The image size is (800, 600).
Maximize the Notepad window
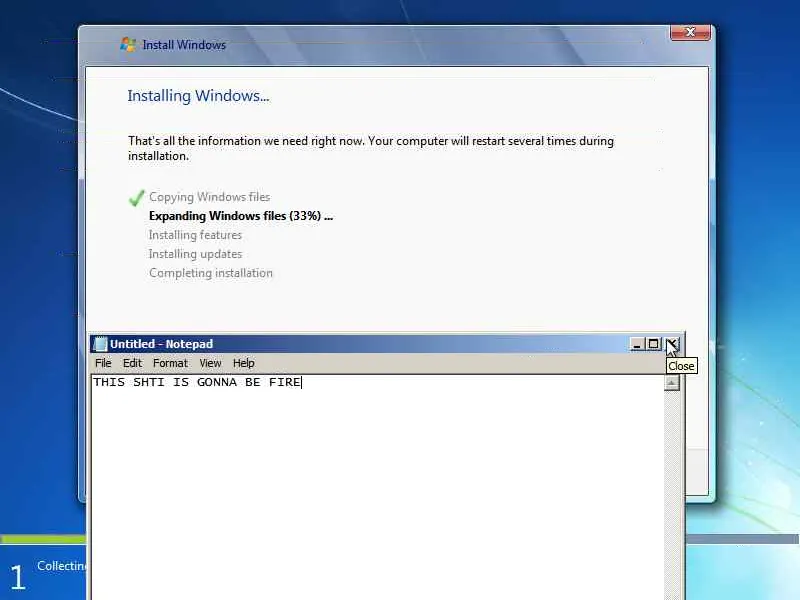click(x=653, y=344)
